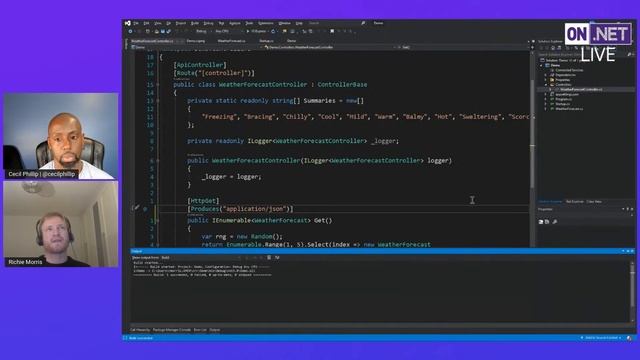Open the Project menu

180,23
